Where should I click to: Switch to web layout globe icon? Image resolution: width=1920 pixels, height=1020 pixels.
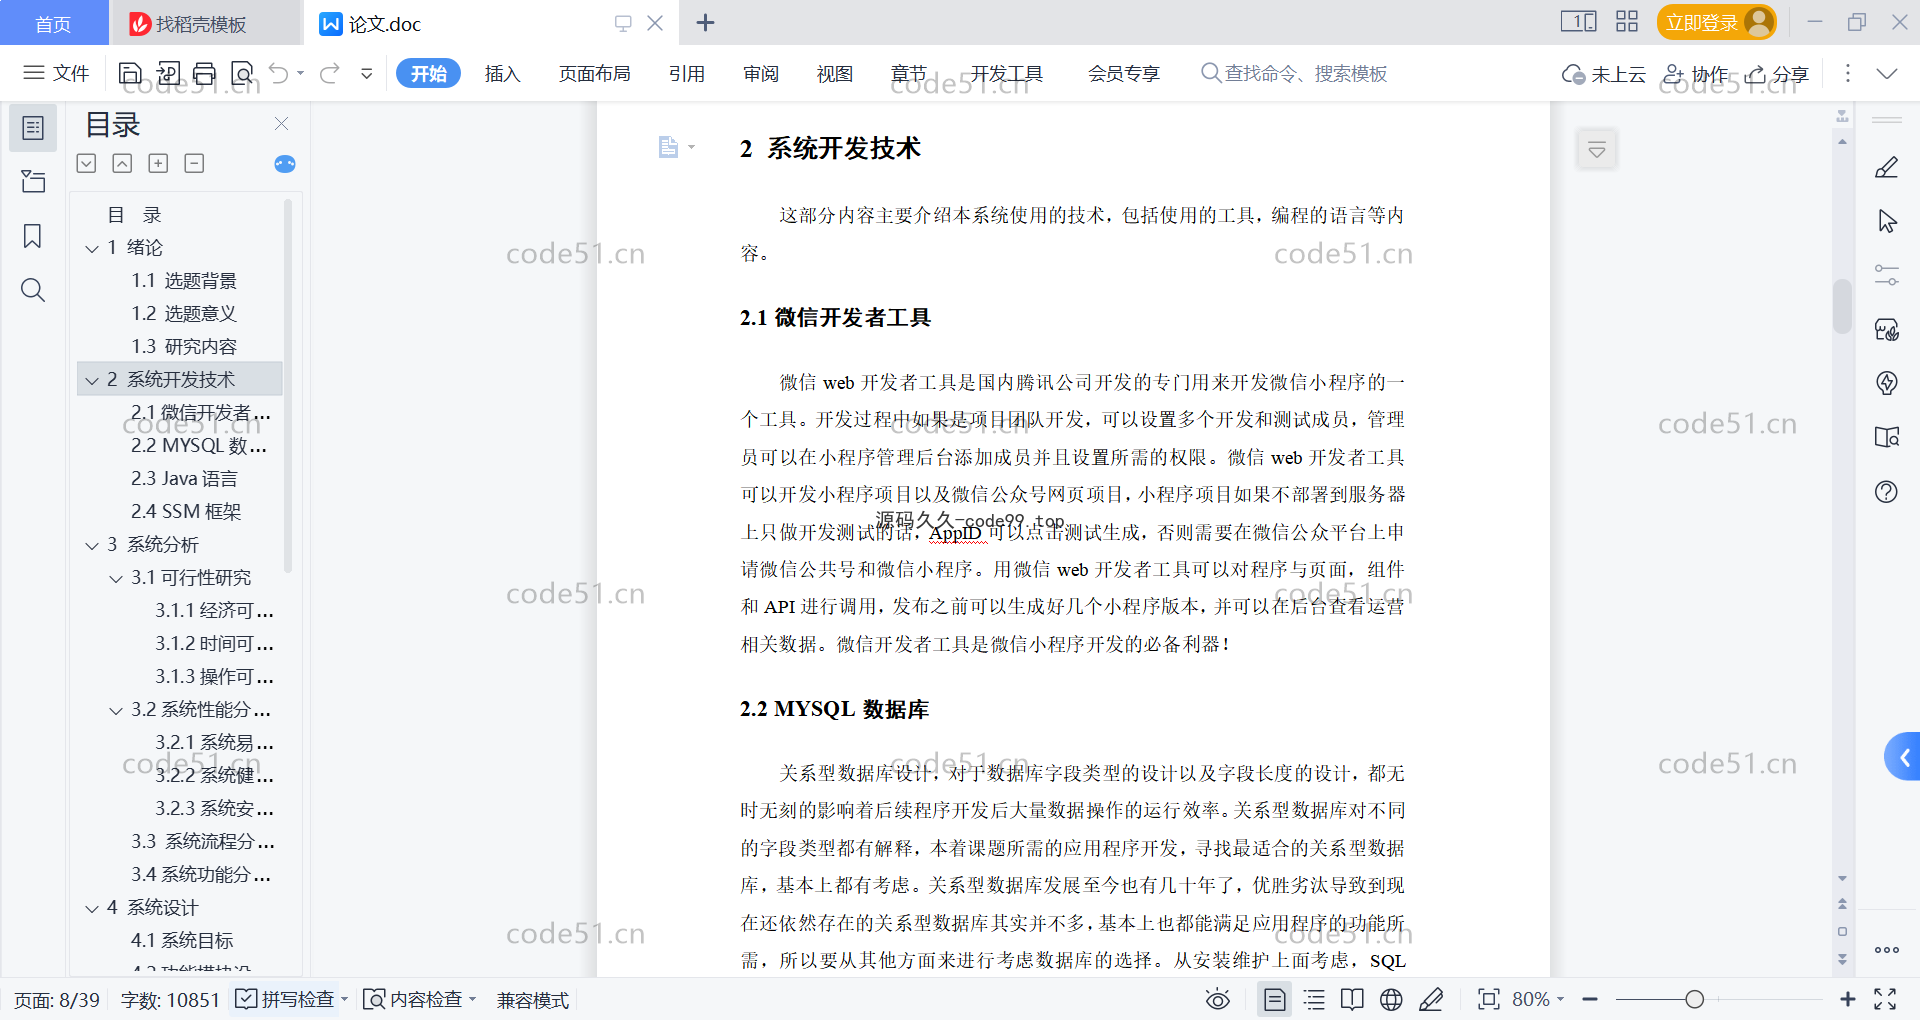(x=1391, y=999)
